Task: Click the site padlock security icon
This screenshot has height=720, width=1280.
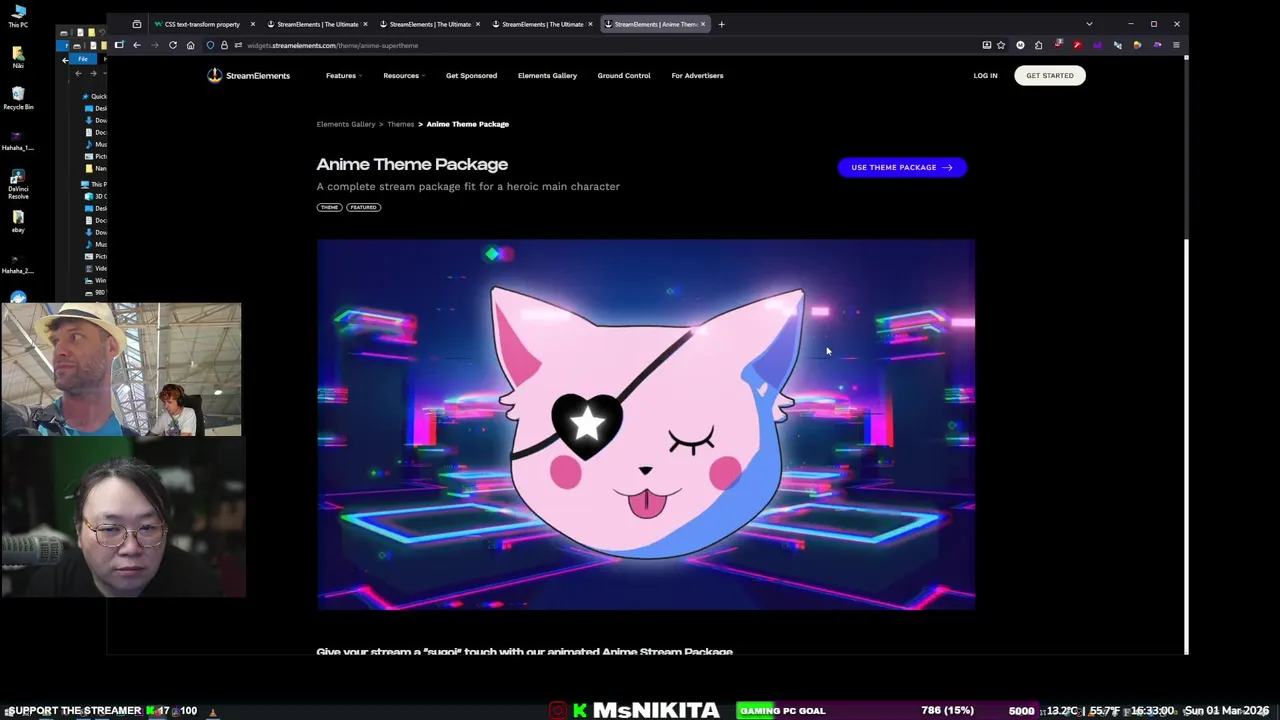Action: tap(224, 45)
